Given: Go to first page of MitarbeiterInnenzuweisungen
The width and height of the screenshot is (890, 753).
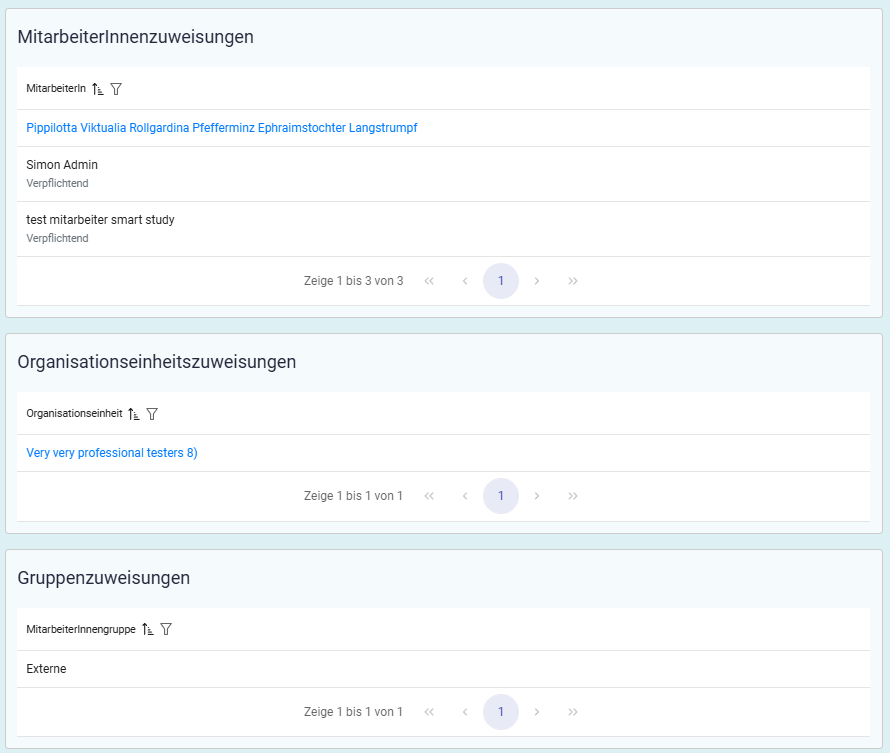Looking at the screenshot, I should click(x=429, y=281).
